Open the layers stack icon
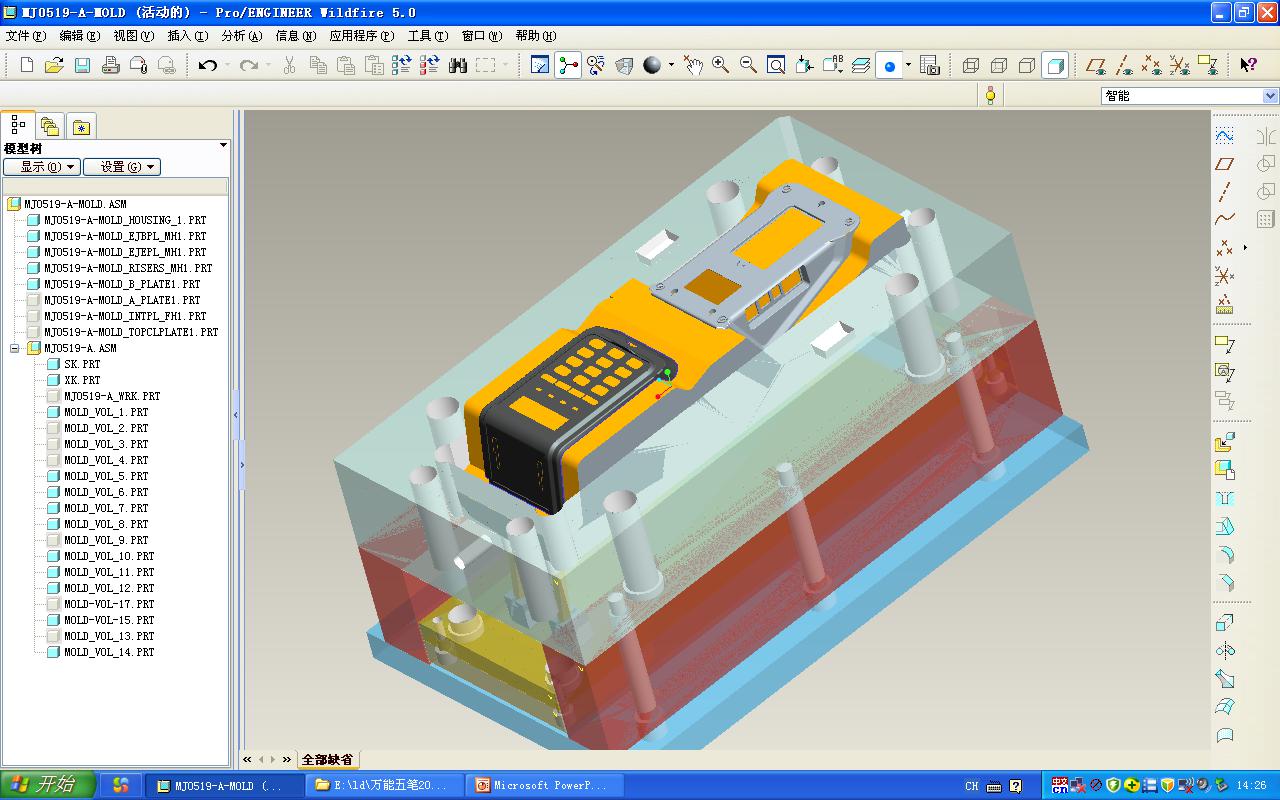The width and height of the screenshot is (1280, 800). click(x=860, y=65)
